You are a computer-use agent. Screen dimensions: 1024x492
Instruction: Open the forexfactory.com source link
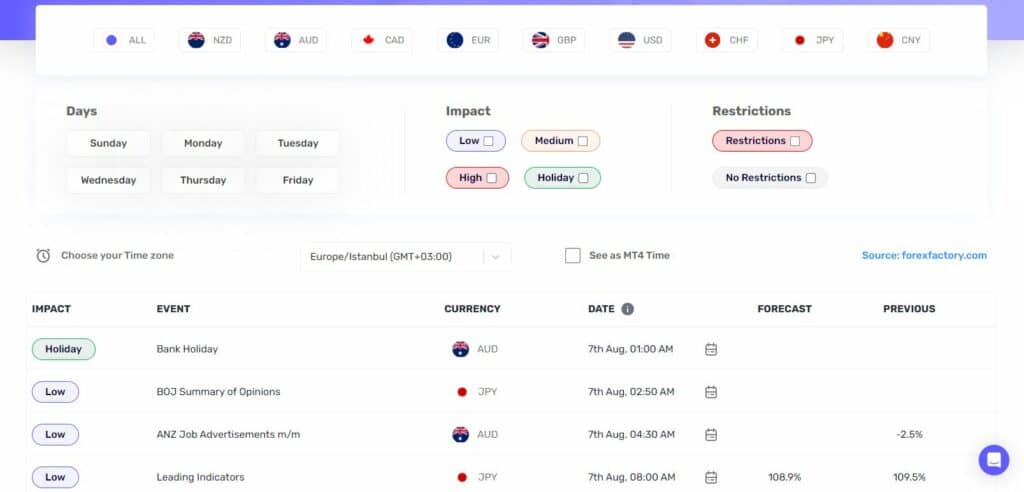(924, 255)
